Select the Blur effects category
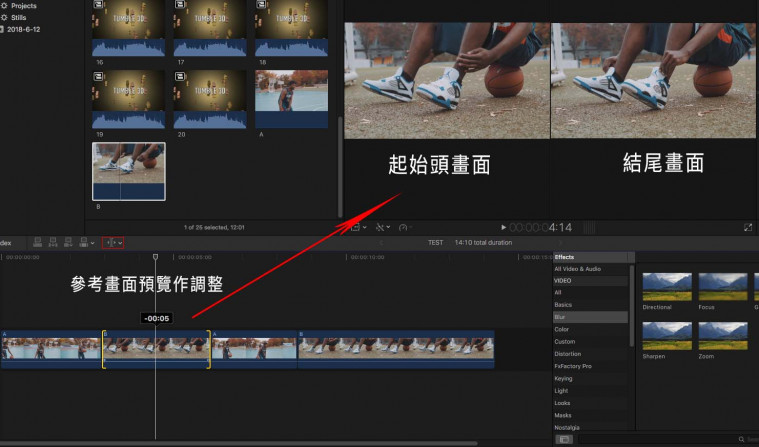The height and width of the screenshot is (447, 759). [x=591, y=317]
